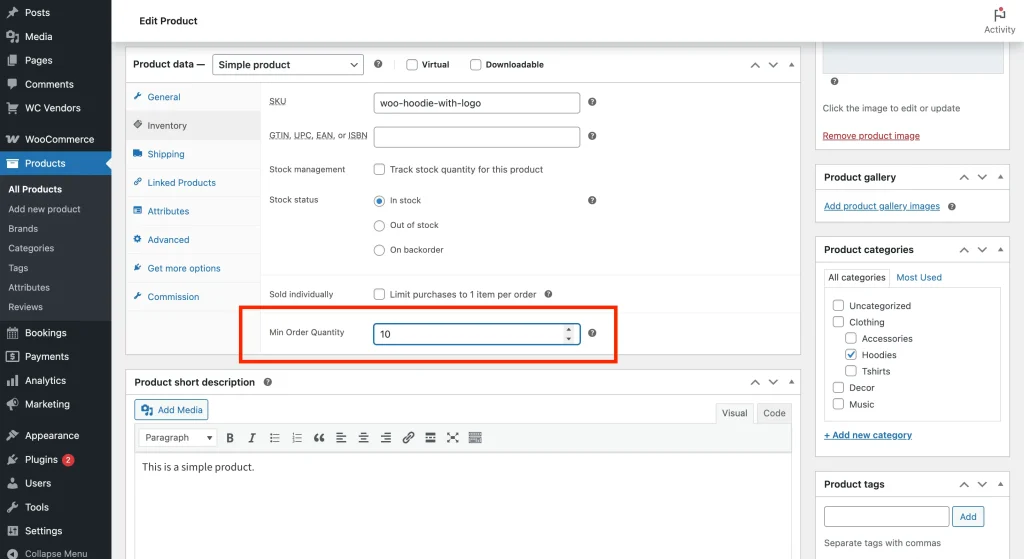Insert a bulleted list
1024x559 pixels.
pyautogui.click(x=274, y=438)
